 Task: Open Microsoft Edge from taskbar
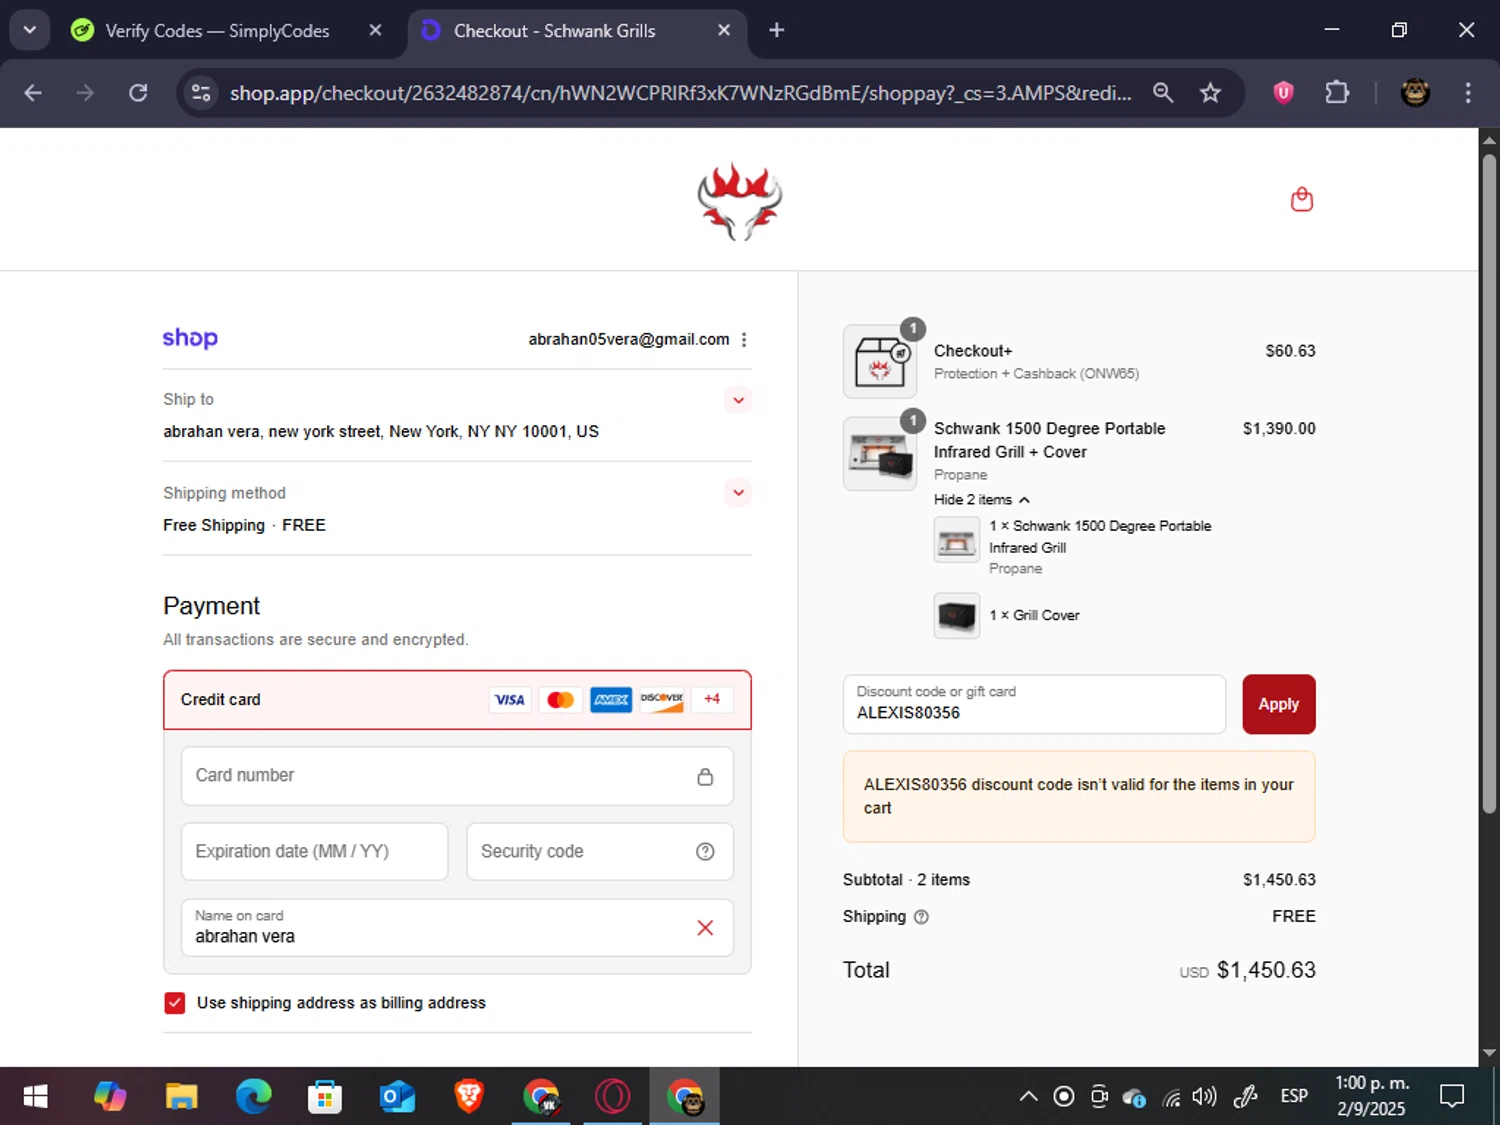click(253, 1097)
